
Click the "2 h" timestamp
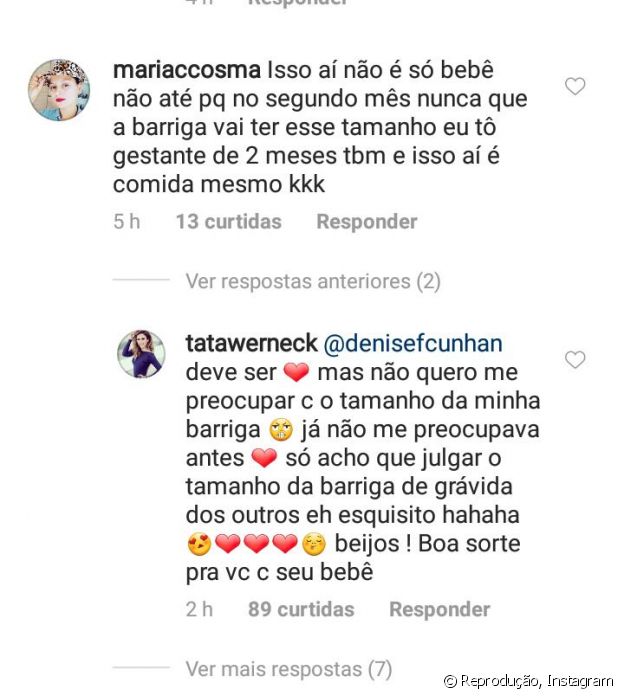[x=198, y=609]
